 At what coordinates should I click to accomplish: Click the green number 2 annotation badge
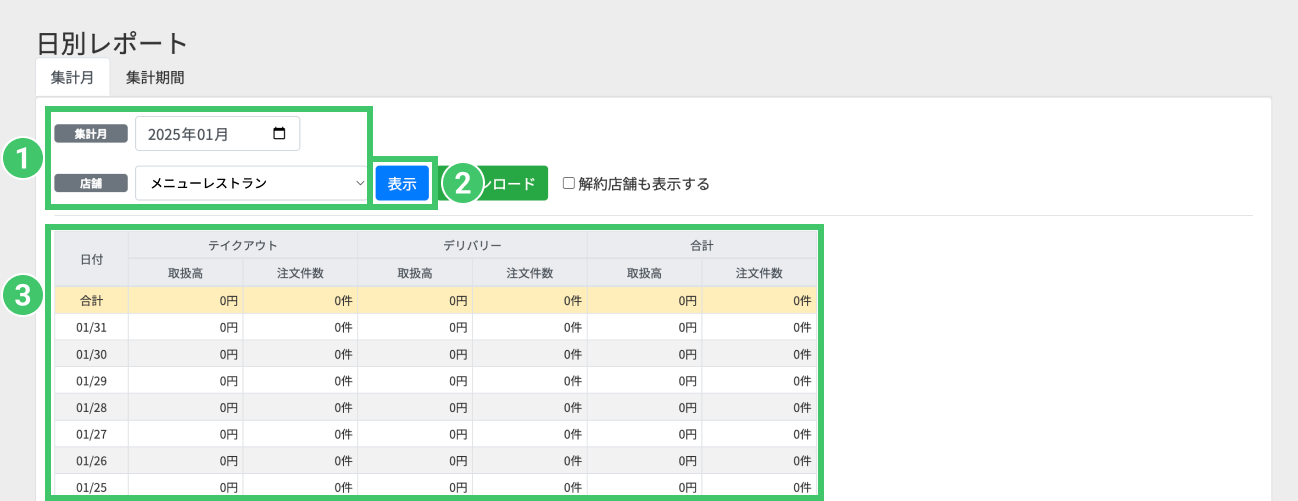click(x=462, y=184)
